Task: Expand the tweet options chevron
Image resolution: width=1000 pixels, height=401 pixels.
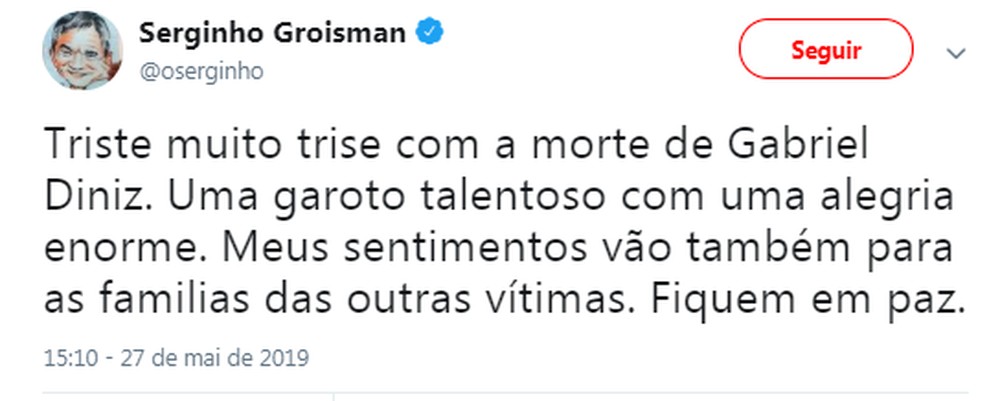Action: (956, 51)
